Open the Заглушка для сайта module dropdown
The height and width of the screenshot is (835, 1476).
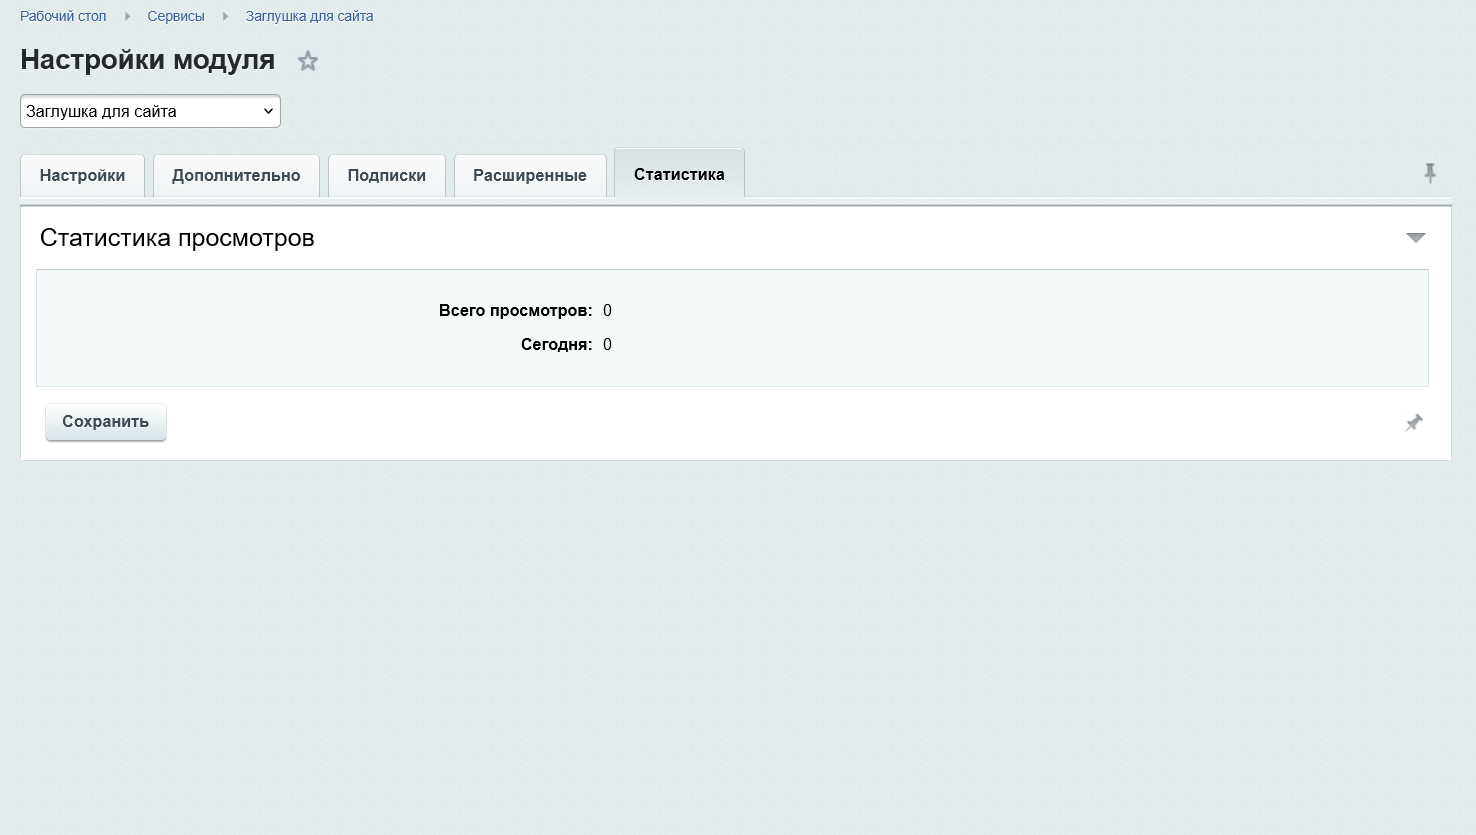coord(150,111)
